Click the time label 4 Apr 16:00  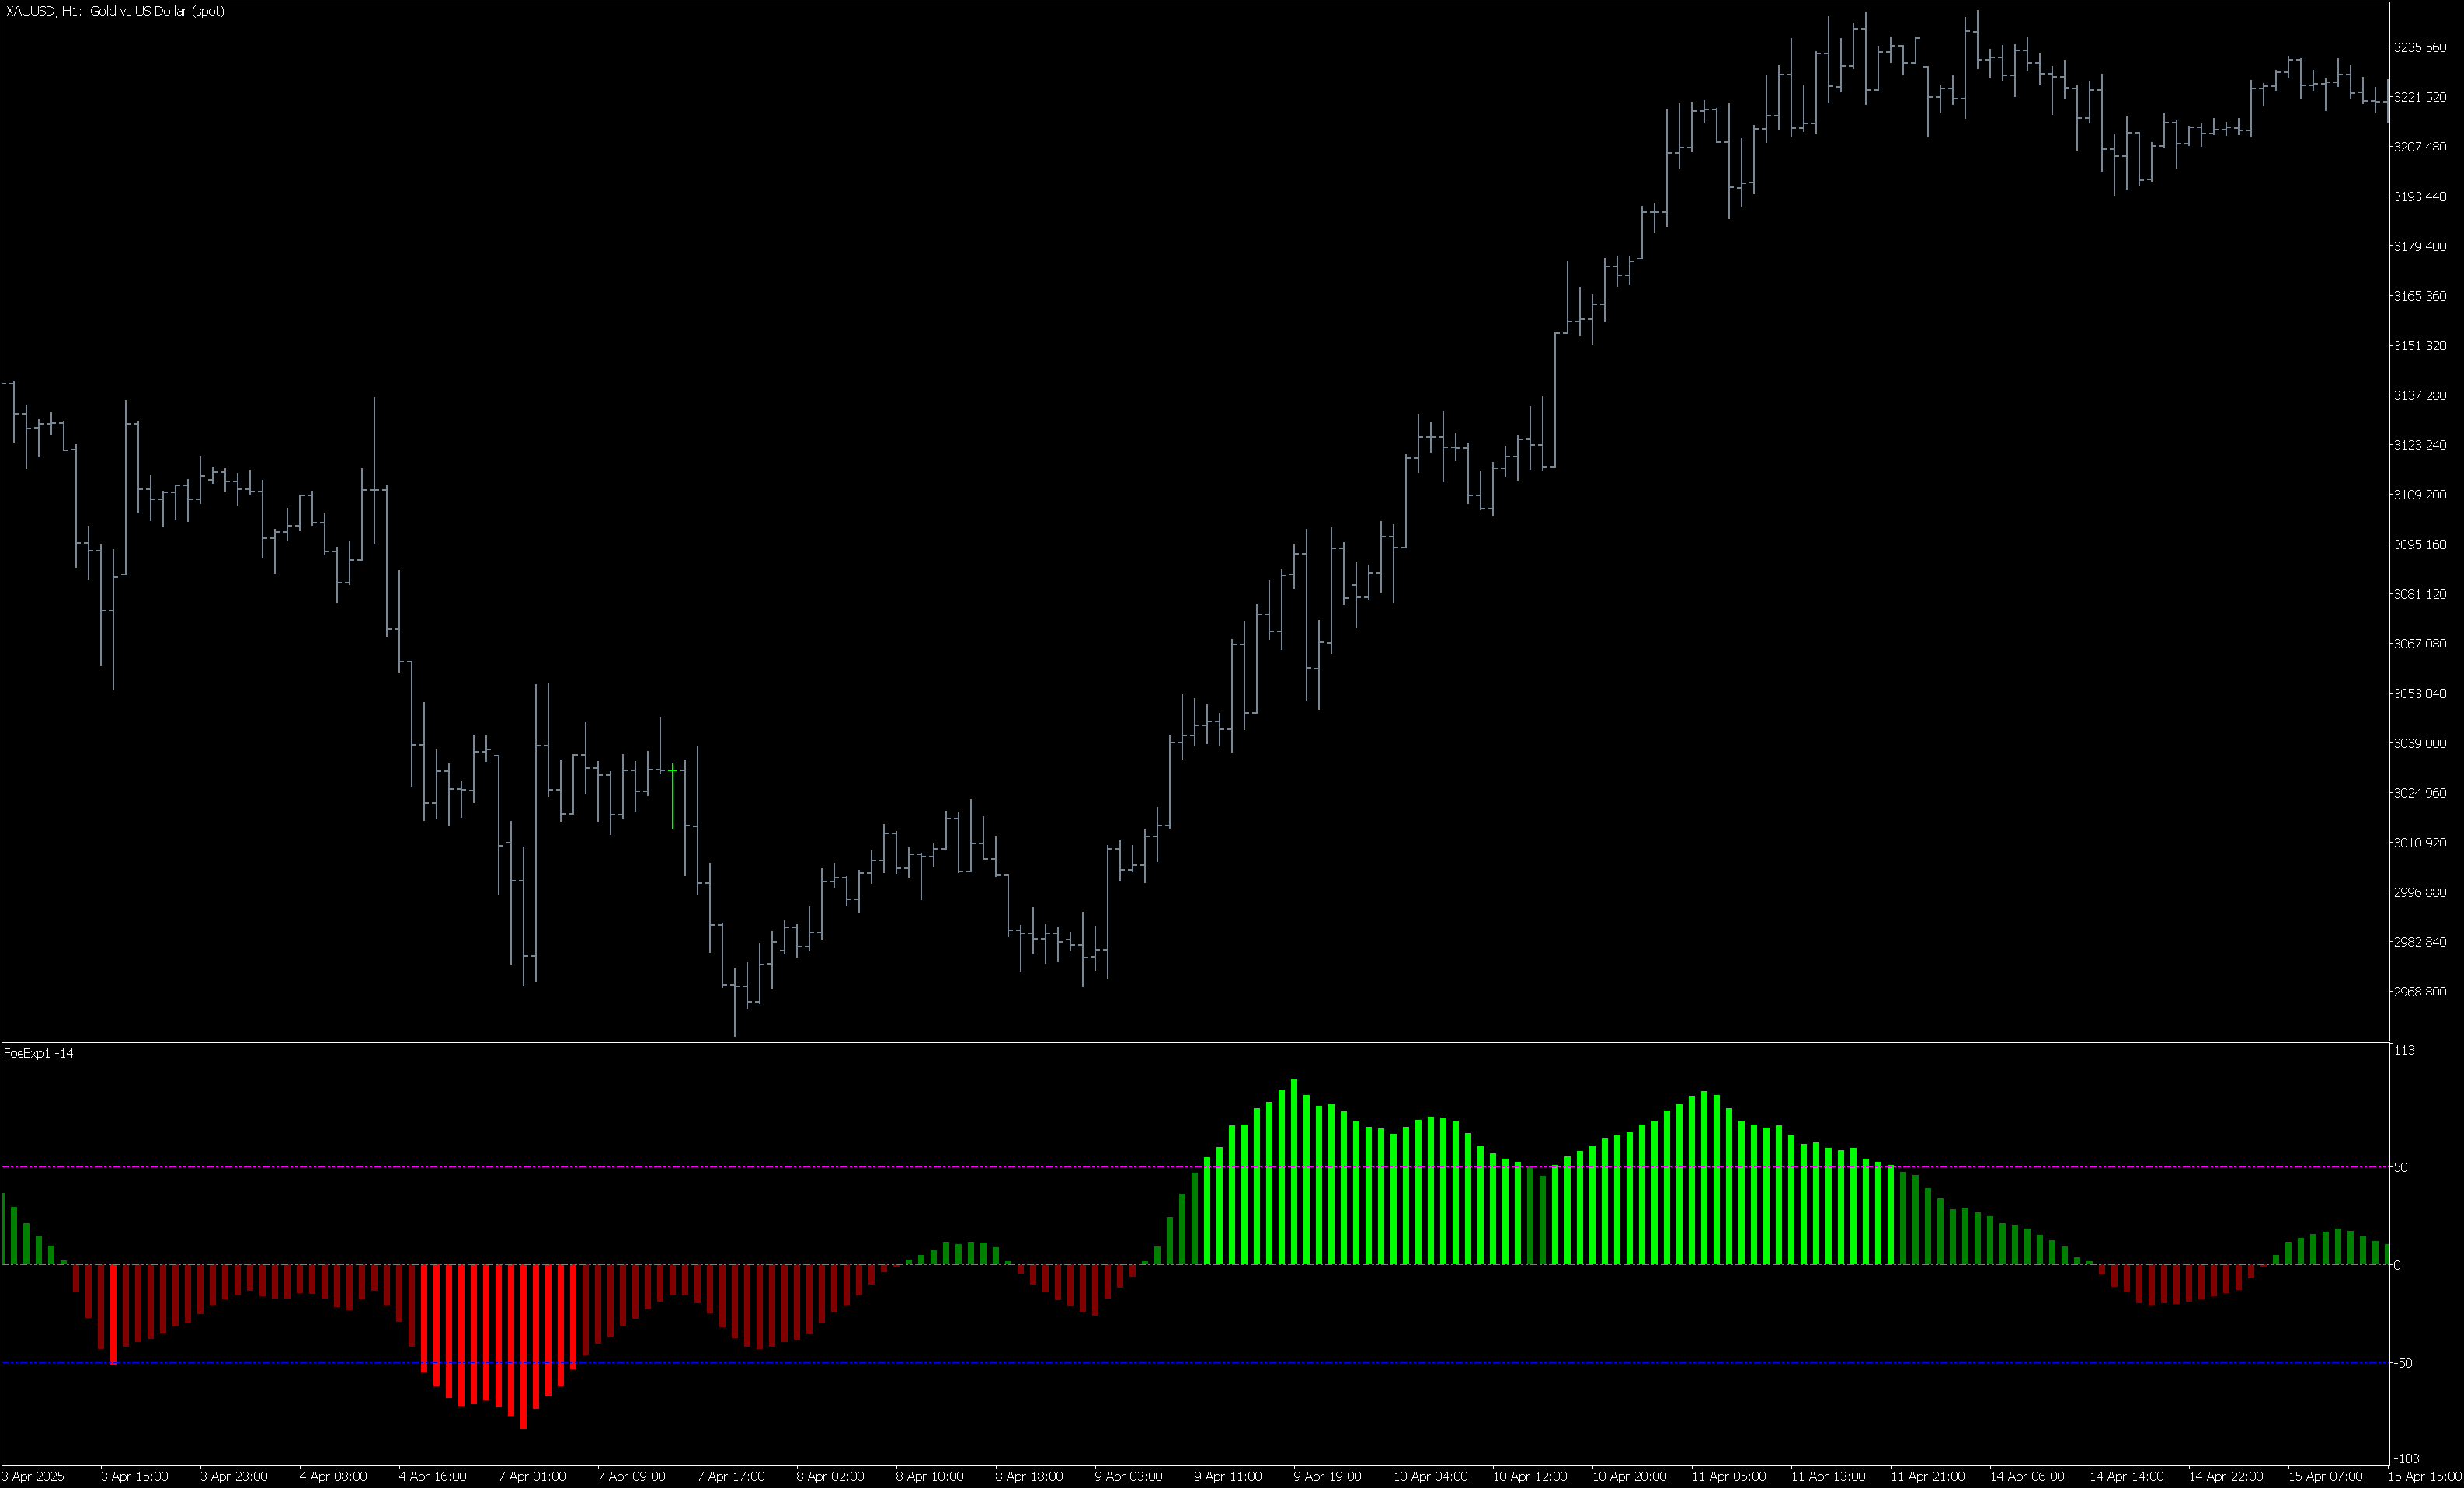pyautogui.click(x=432, y=1477)
